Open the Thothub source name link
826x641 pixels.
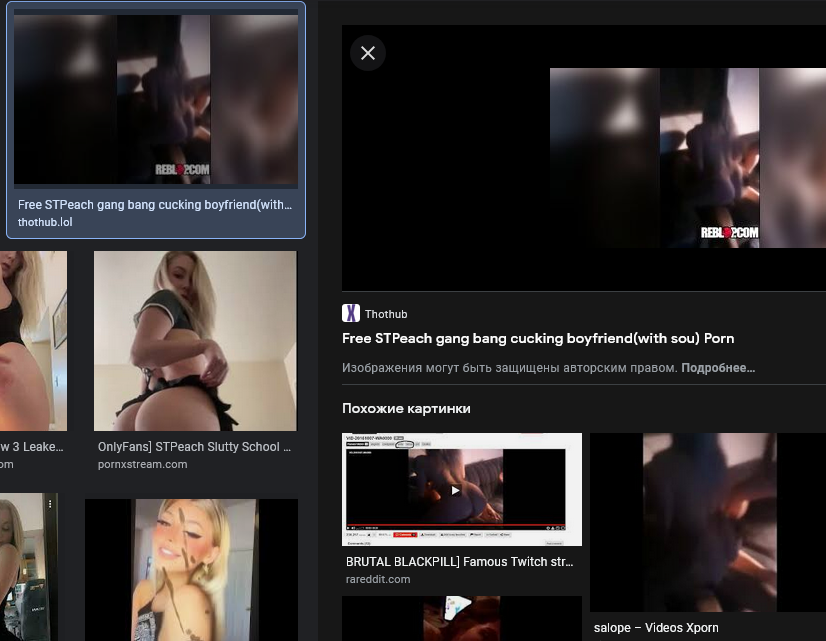pos(386,314)
